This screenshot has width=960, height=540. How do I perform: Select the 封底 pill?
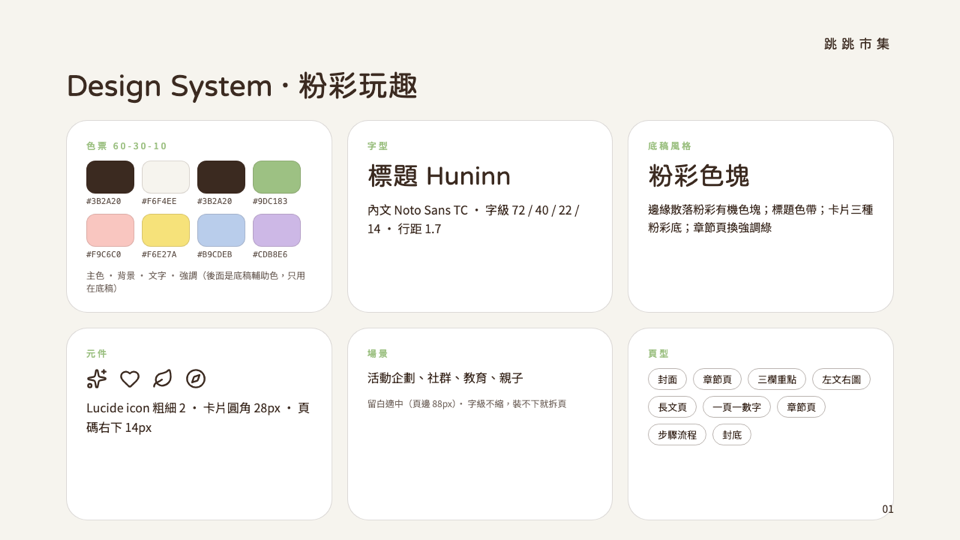point(732,435)
